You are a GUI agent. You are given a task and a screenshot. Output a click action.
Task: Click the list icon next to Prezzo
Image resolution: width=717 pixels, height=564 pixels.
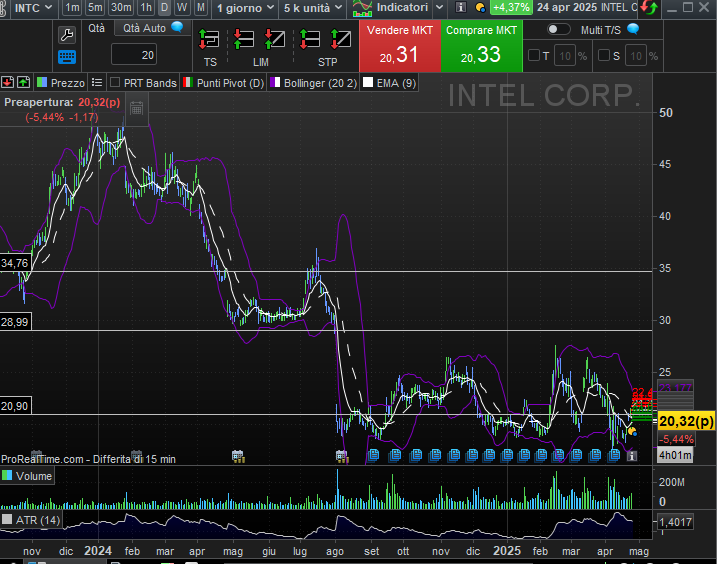97,83
